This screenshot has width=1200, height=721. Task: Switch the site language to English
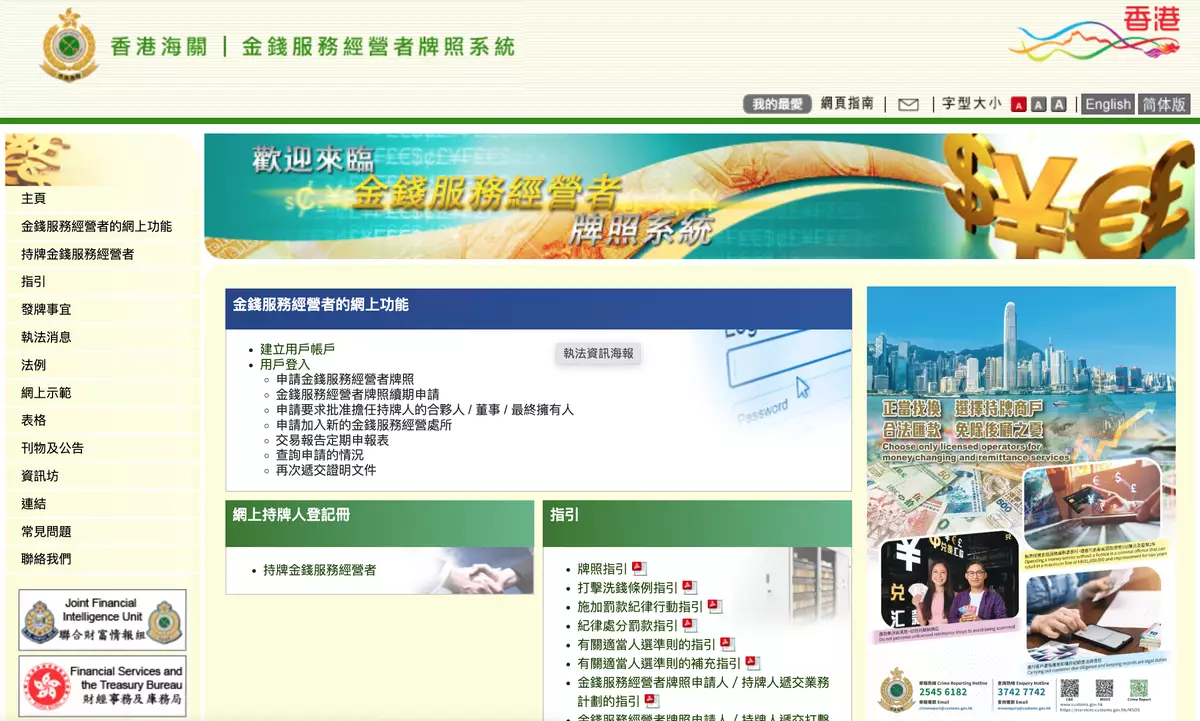click(1108, 104)
